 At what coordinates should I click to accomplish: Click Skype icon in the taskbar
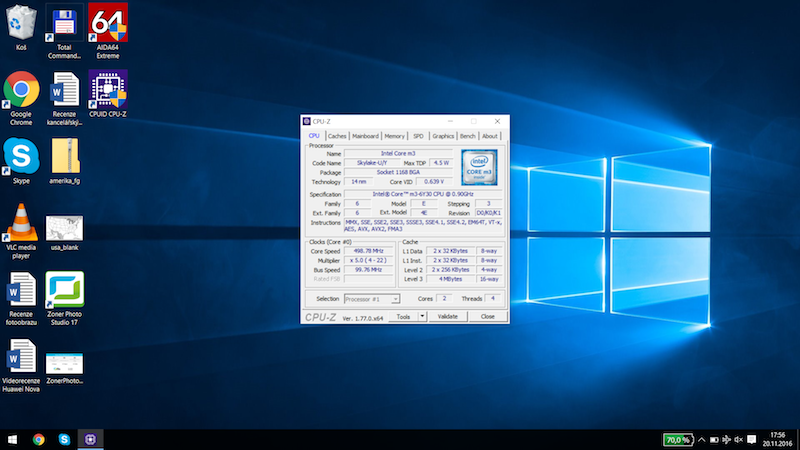(64, 439)
